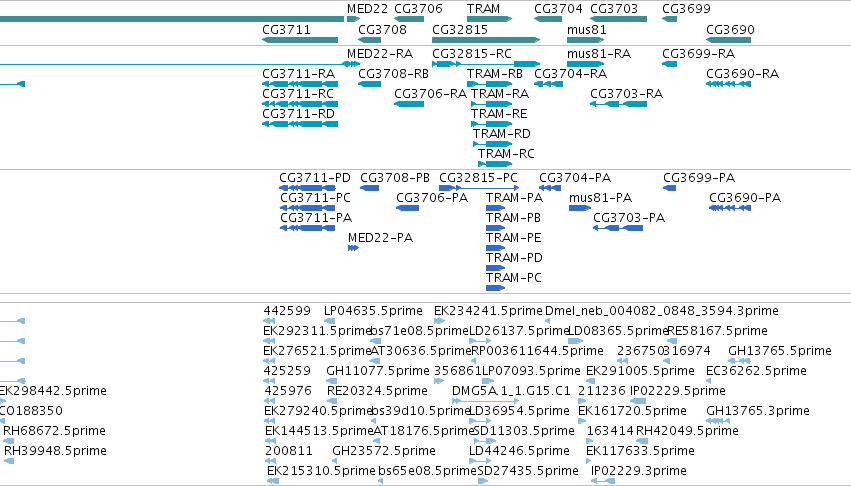This screenshot has width=851, height=486.
Task: Click EST GH13765.5prime
Action: (779, 351)
